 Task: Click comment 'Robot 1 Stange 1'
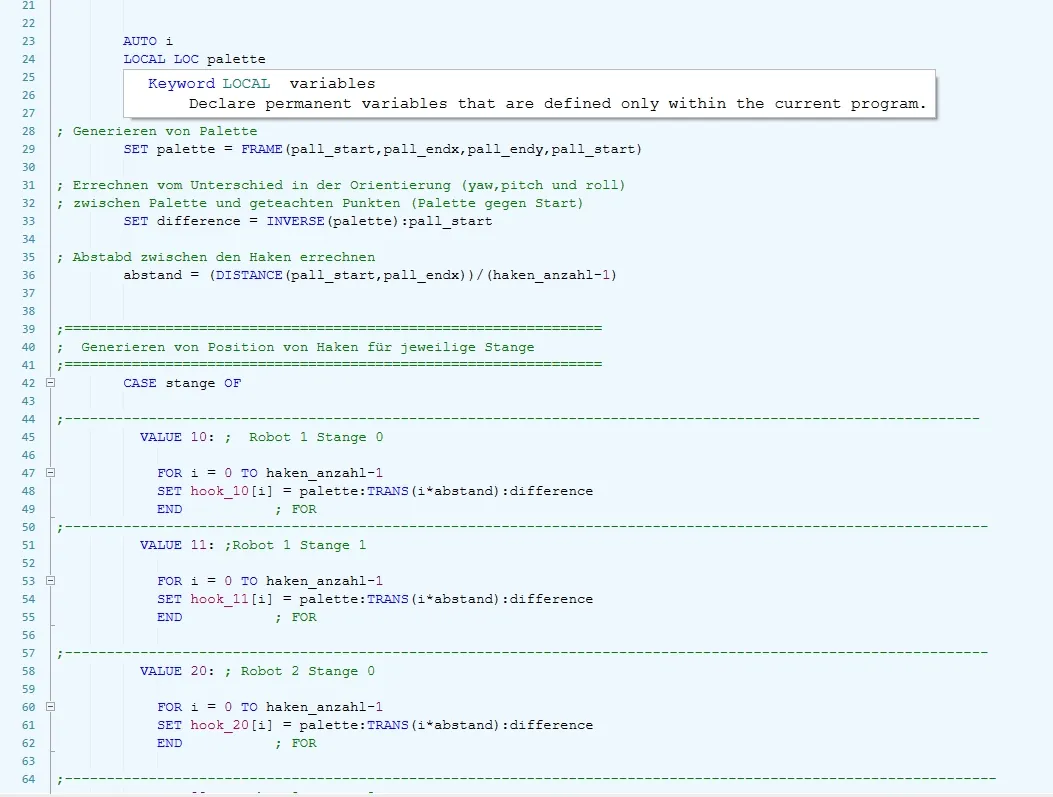[300, 545]
